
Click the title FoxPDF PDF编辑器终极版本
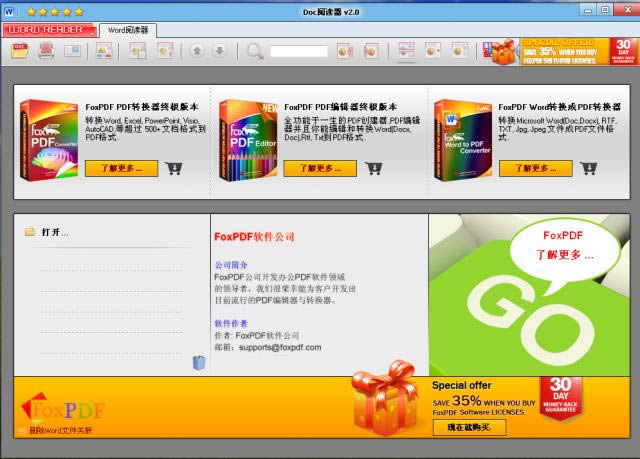click(340, 107)
